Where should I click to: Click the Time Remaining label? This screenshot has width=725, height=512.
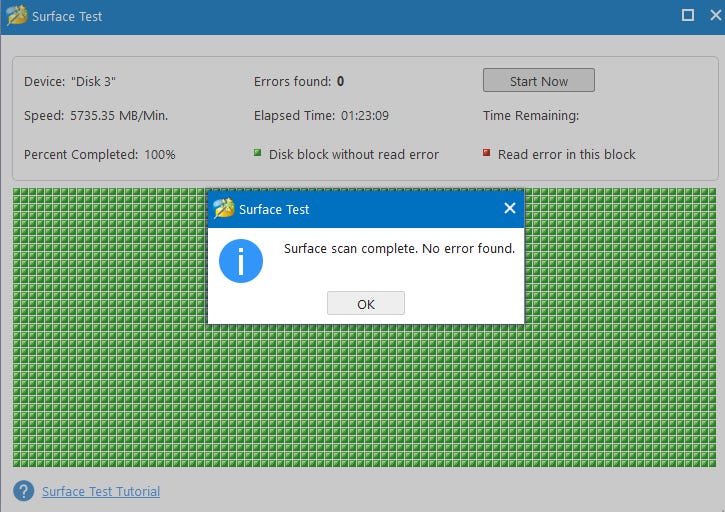(x=531, y=116)
